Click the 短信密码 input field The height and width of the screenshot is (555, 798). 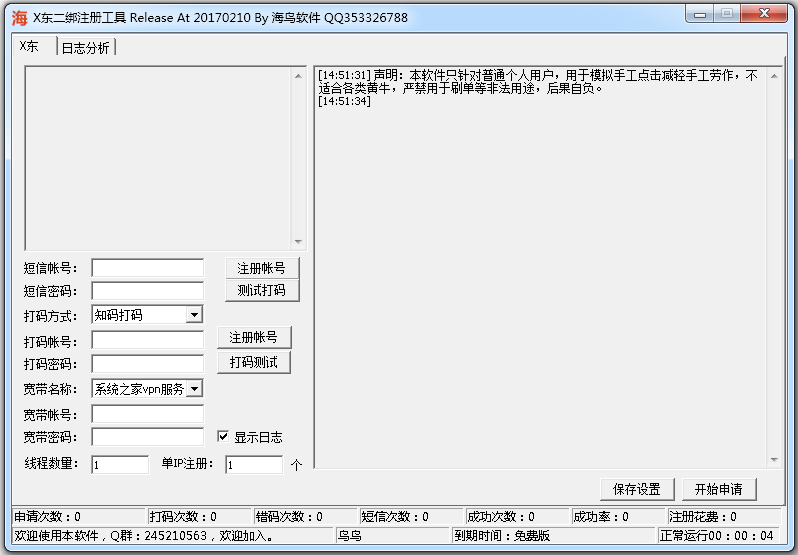coord(147,291)
